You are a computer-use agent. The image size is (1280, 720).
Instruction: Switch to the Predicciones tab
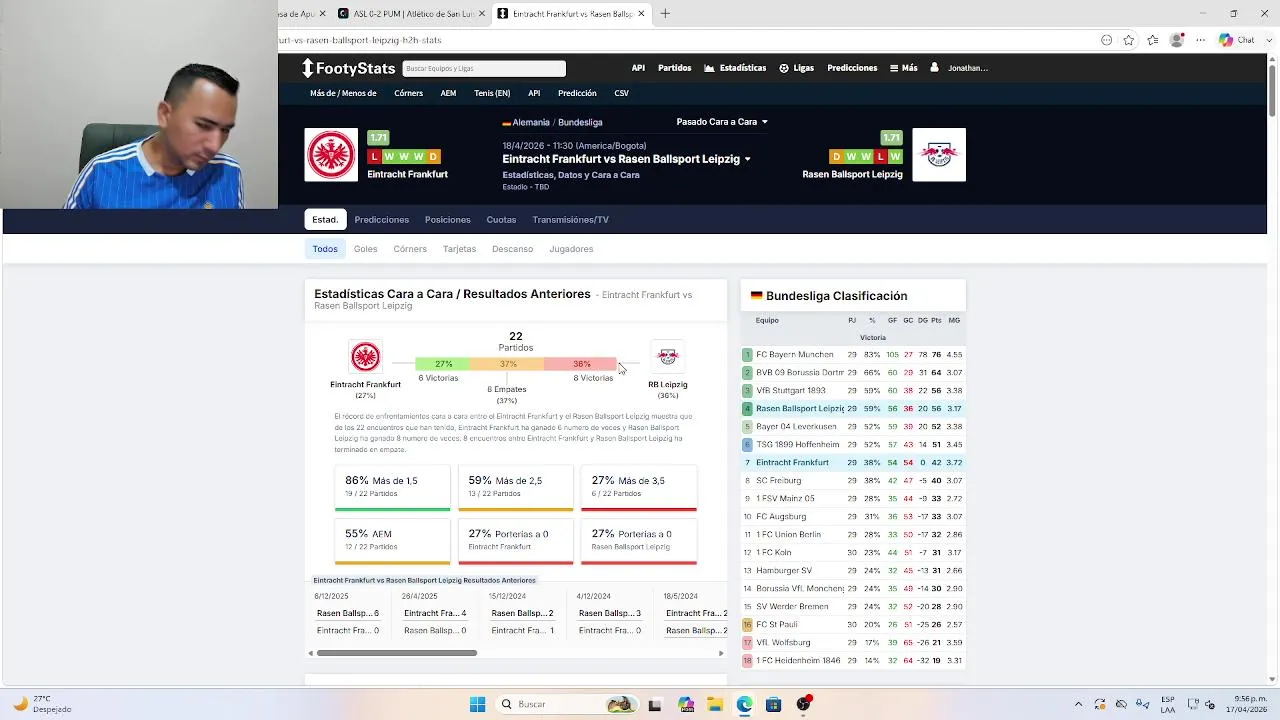click(381, 220)
